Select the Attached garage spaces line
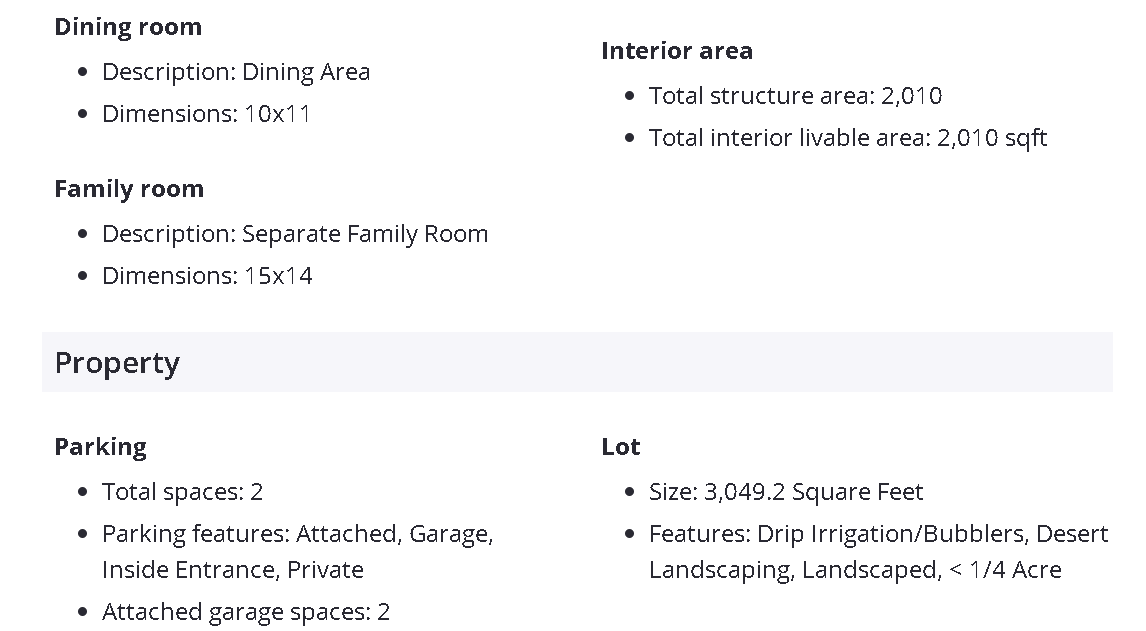This screenshot has height=631, width=1146. tap(246, 612)
